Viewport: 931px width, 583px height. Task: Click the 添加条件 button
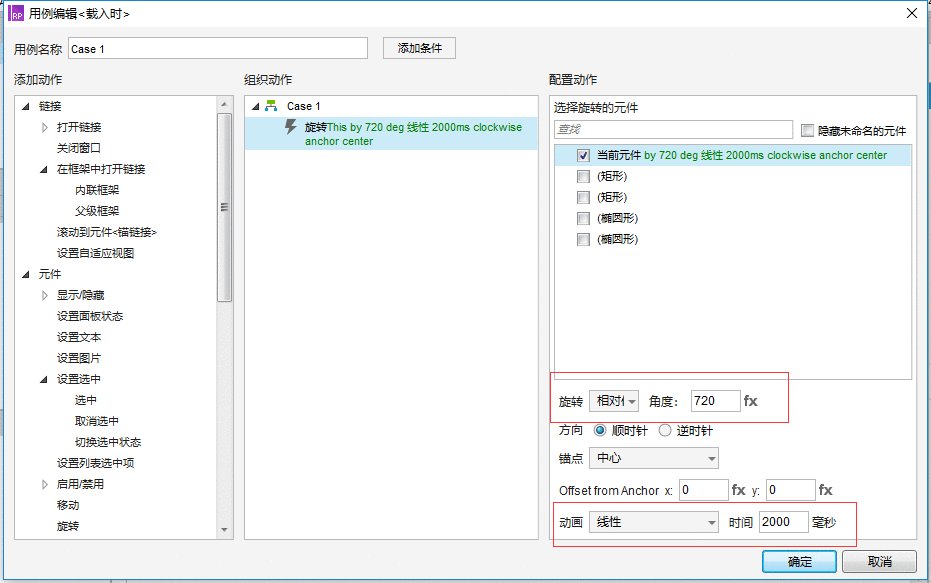coord(419,48)
